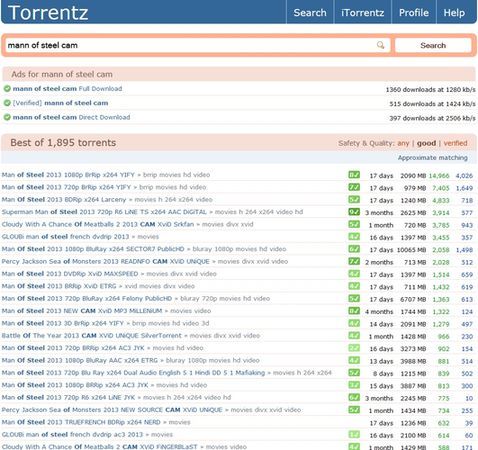Open Man of Steel Dual Audio Mafiaking torrent
The image size is (478, 450).
coord(133,372)
